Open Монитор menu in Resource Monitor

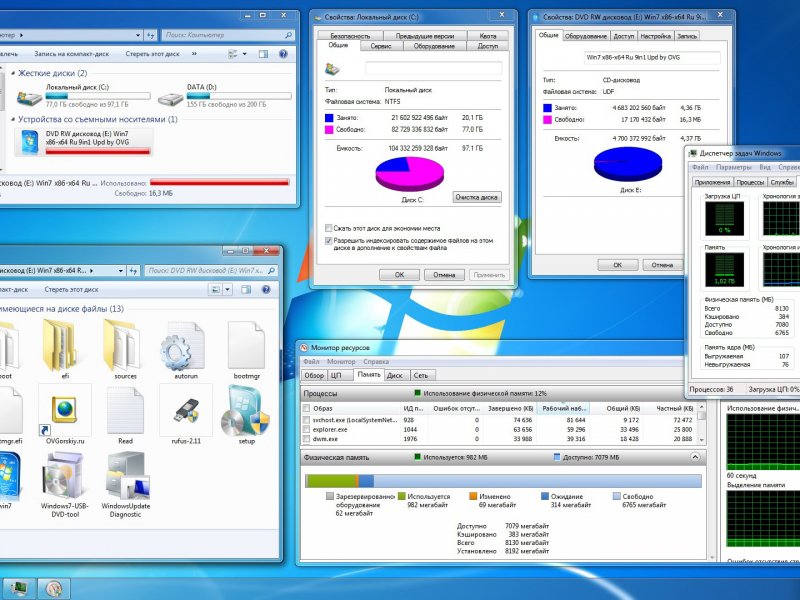click(341, 361)
